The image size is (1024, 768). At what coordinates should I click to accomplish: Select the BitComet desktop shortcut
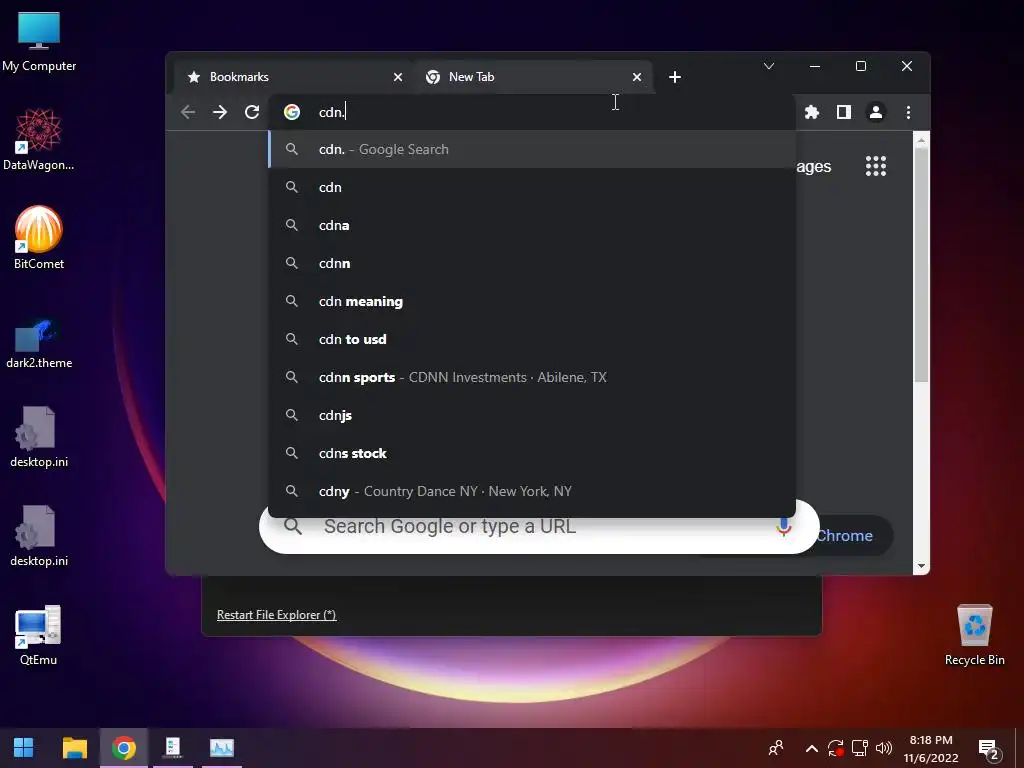pos(39,238)
